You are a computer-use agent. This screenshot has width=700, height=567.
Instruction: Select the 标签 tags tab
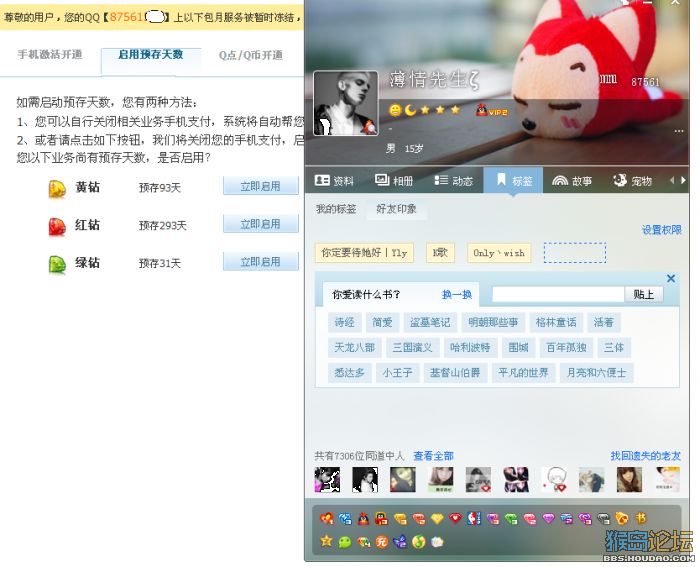(513, 180)
